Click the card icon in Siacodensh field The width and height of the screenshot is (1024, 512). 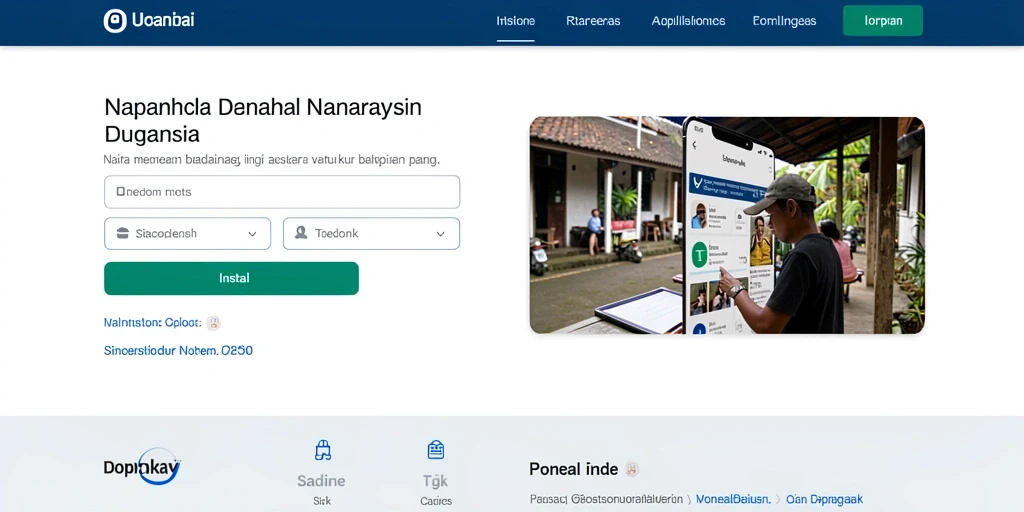[x=122, y=233]
